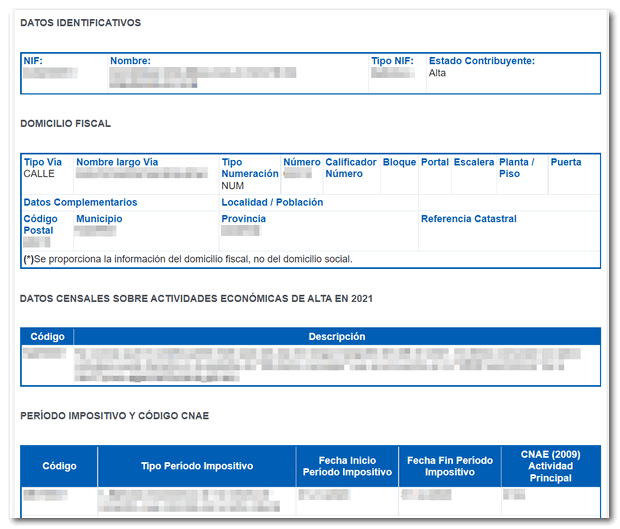
Task: Click the Tipo Vía 'CALLE' value
Action: pyautogui.click(x=38, y=174)
